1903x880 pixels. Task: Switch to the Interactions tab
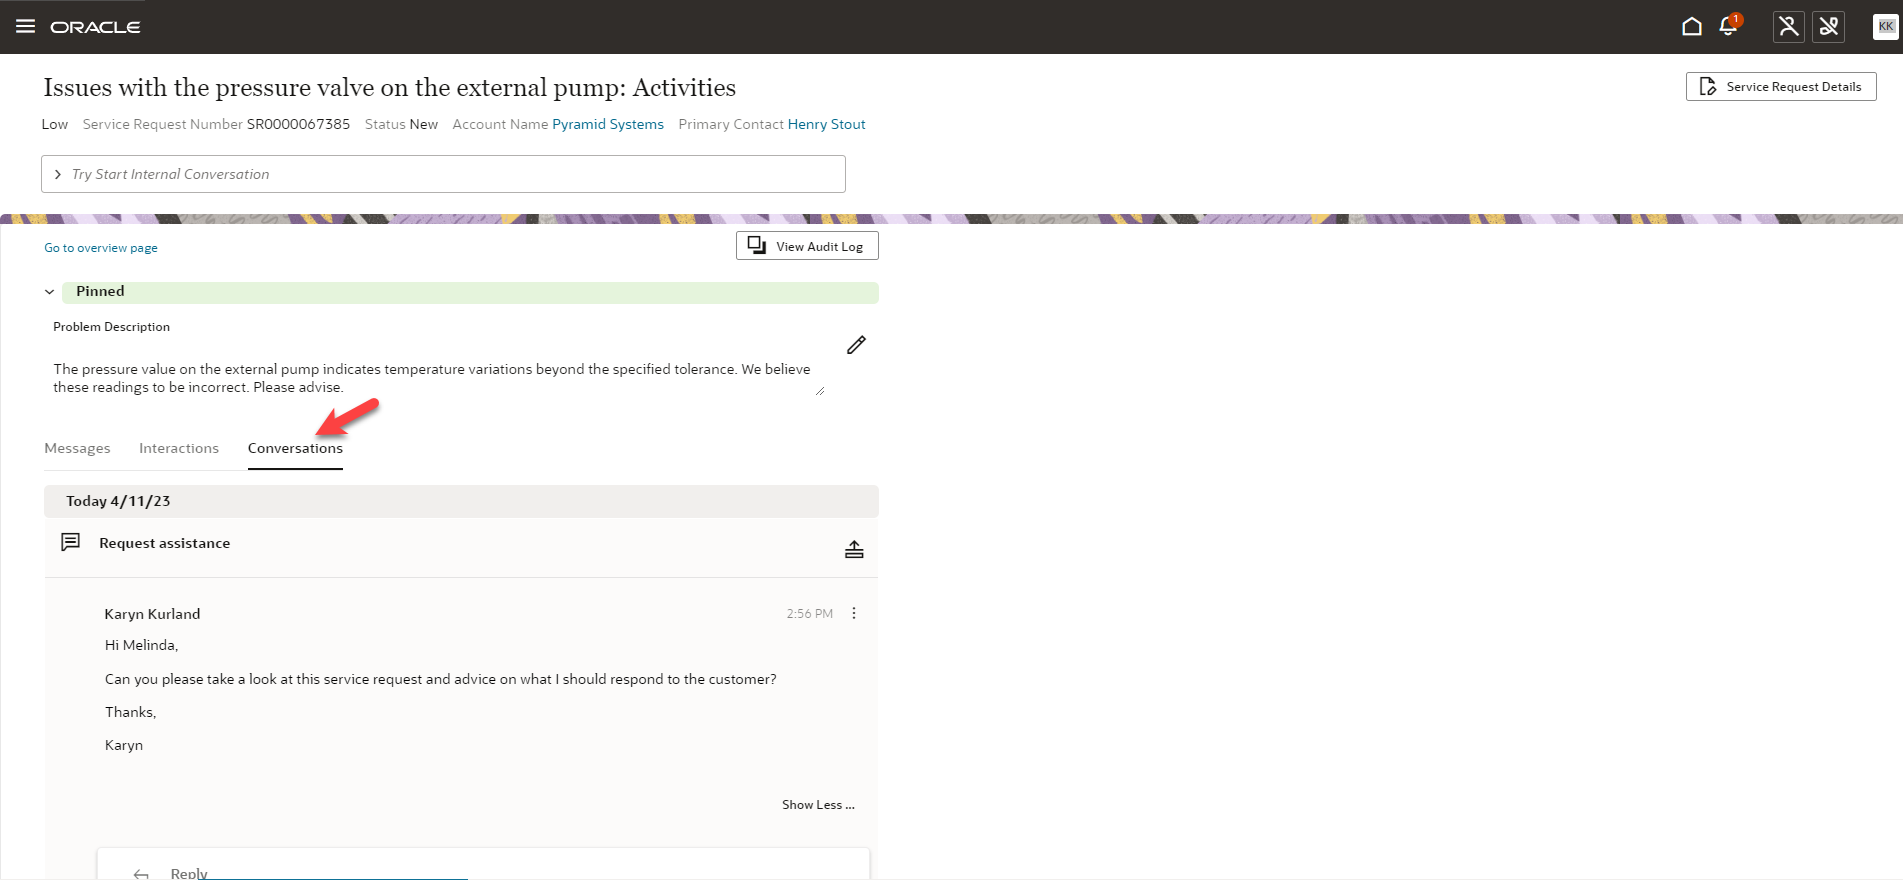(179, 448)
